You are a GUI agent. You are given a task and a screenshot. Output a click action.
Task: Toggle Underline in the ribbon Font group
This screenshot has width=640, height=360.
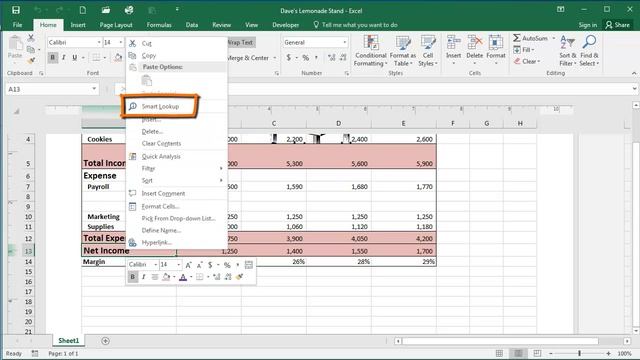[x=75, y=58]
